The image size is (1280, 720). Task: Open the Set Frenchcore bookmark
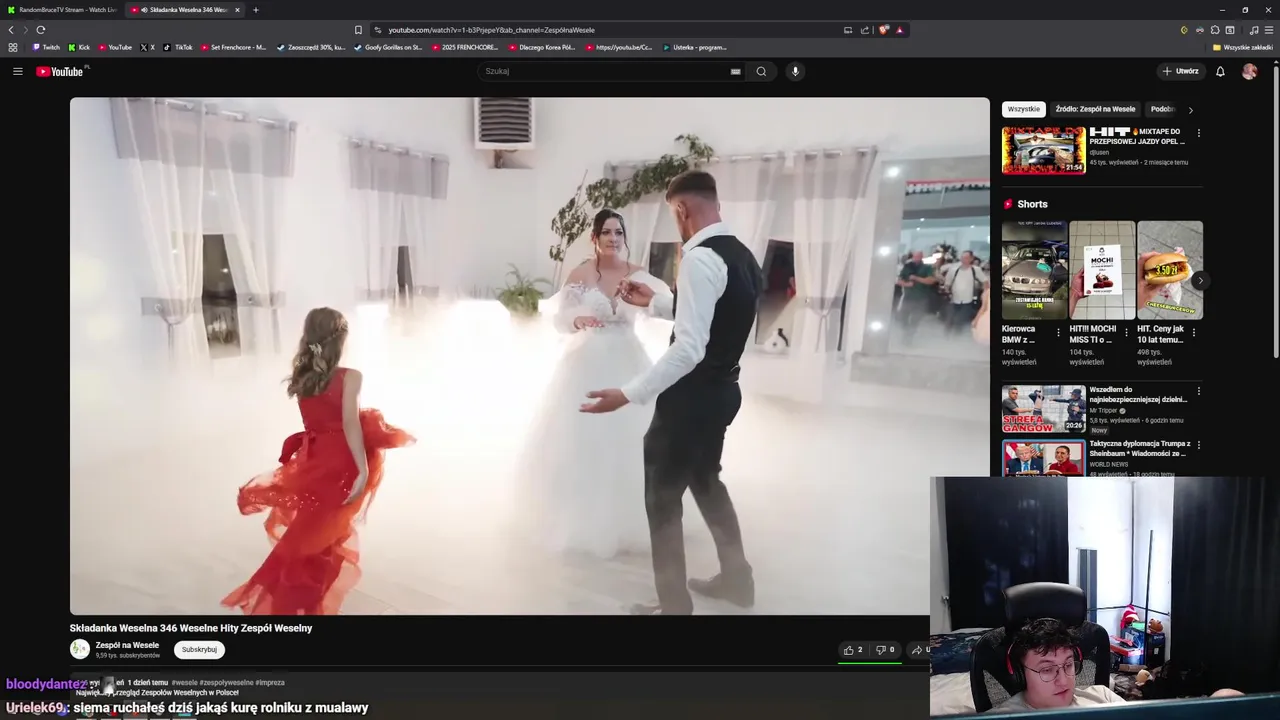pos(234,47)
